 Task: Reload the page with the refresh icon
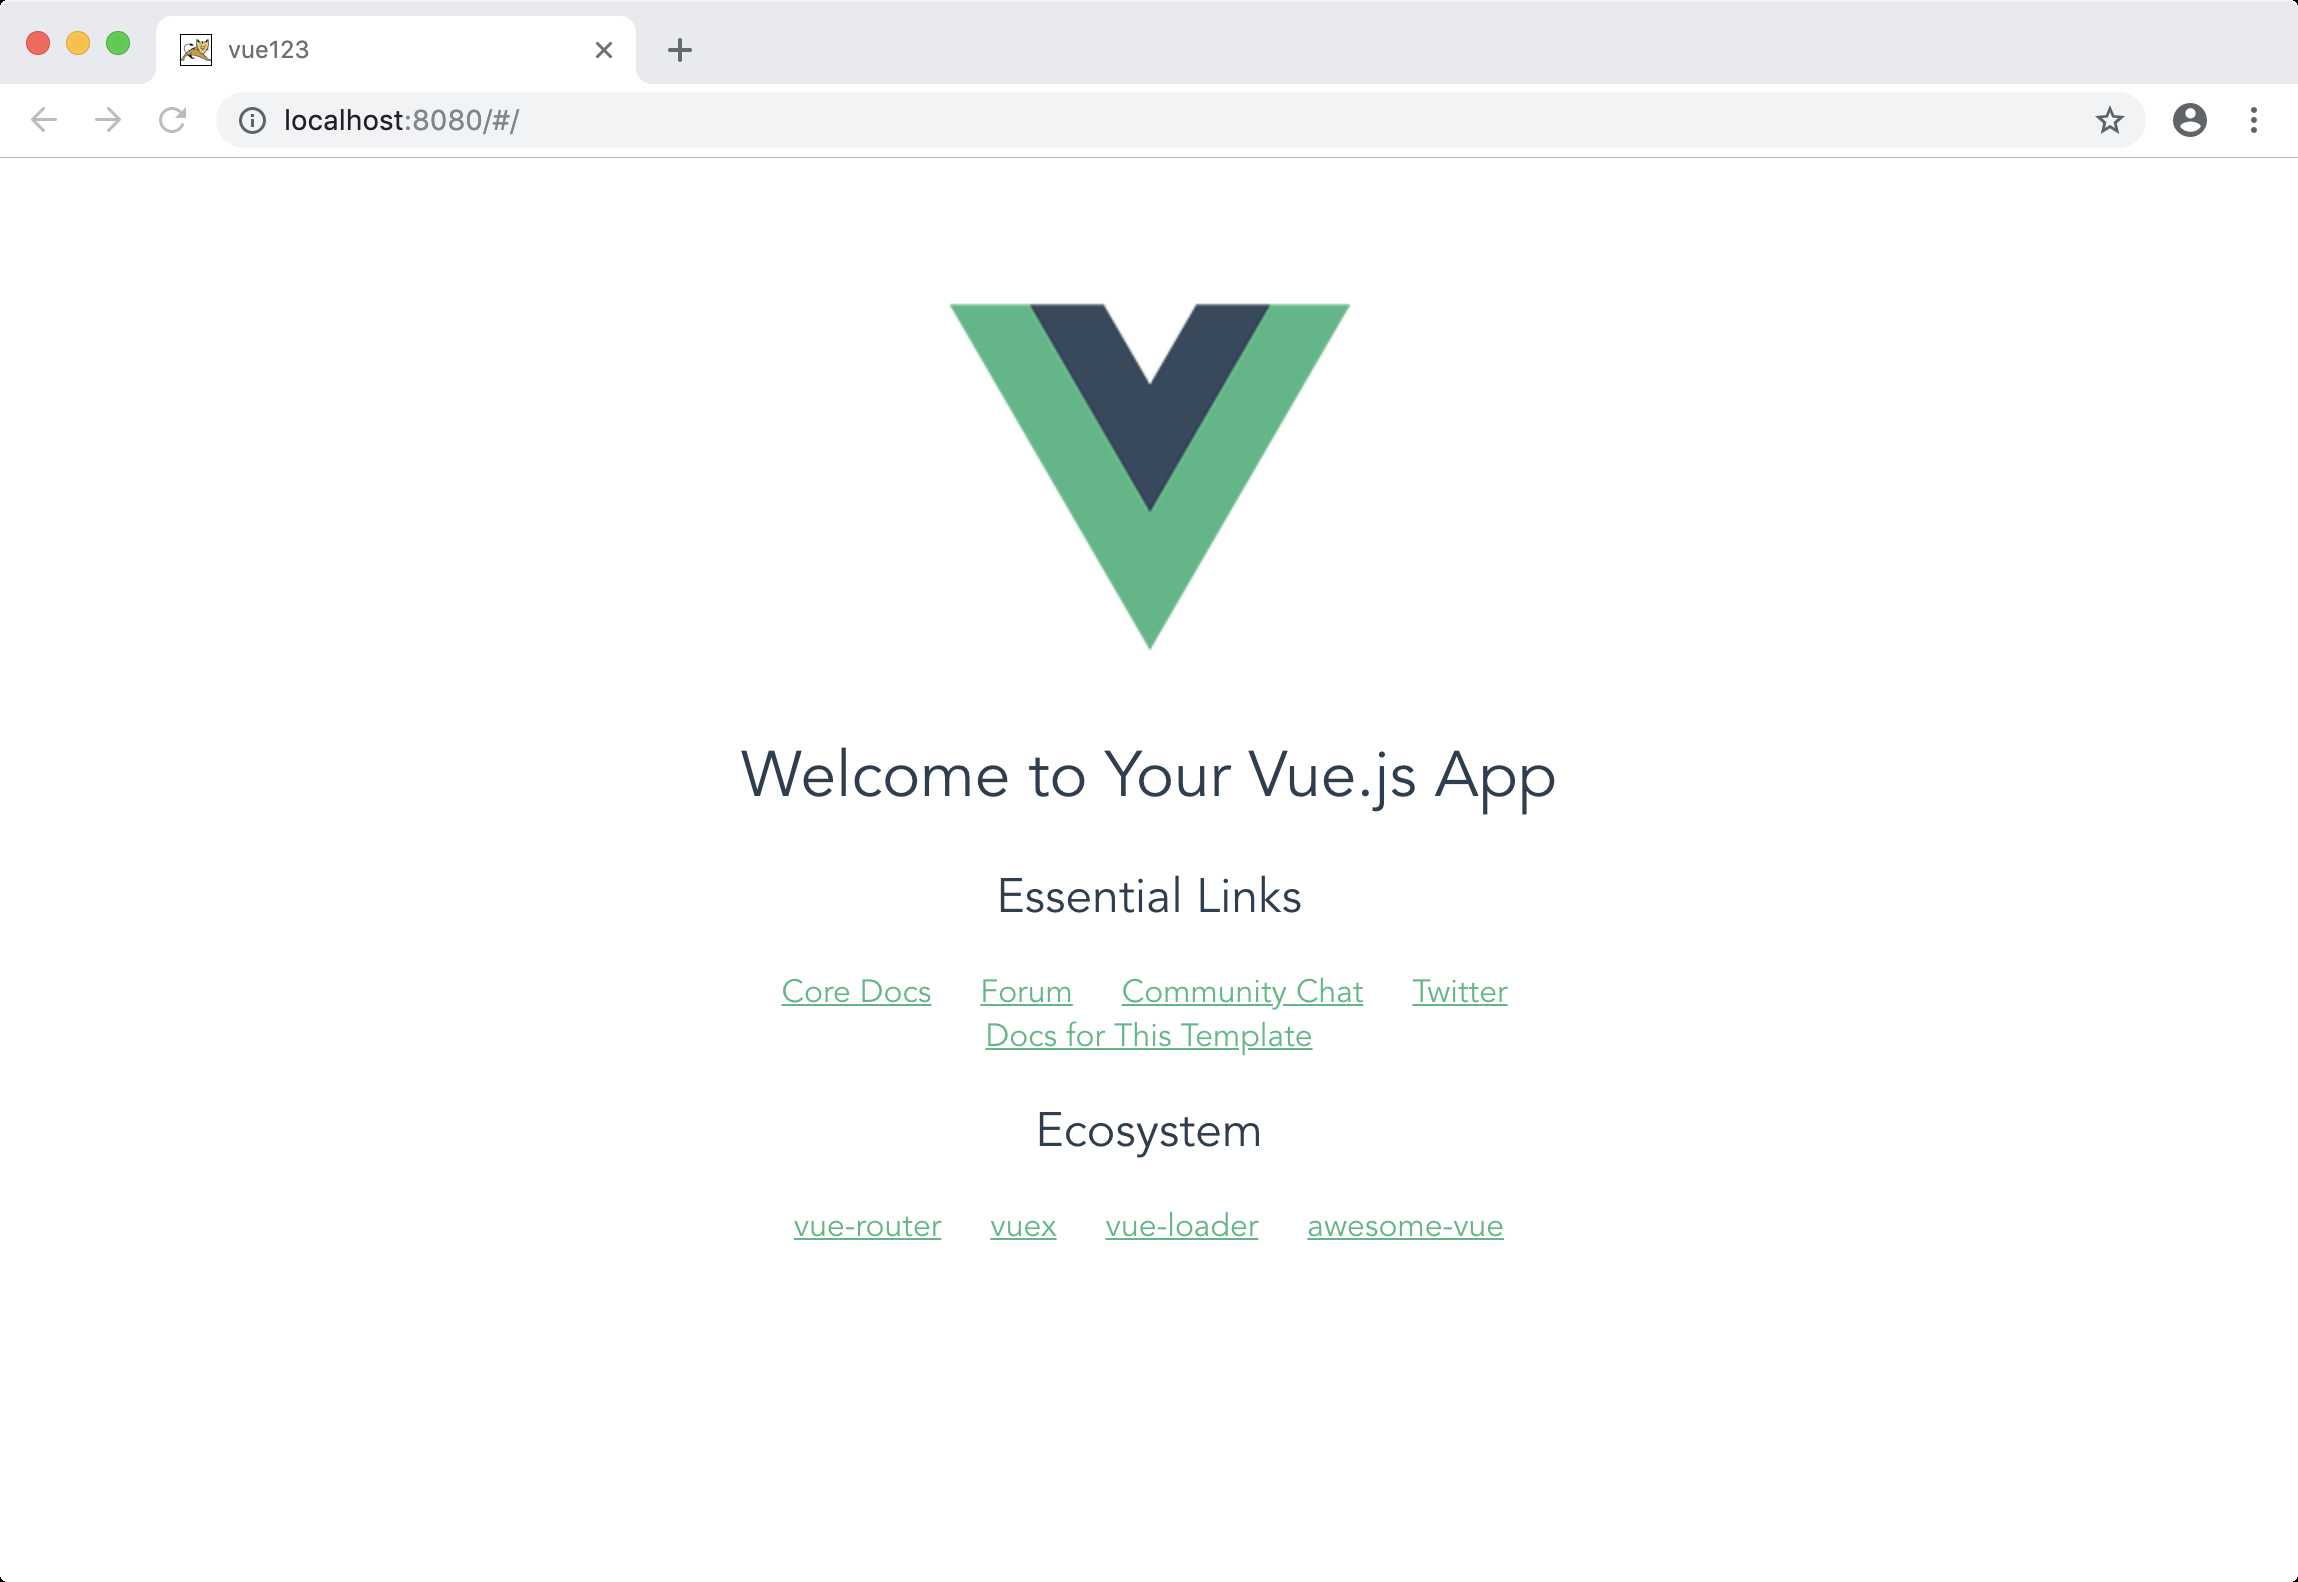click(173, 120)
